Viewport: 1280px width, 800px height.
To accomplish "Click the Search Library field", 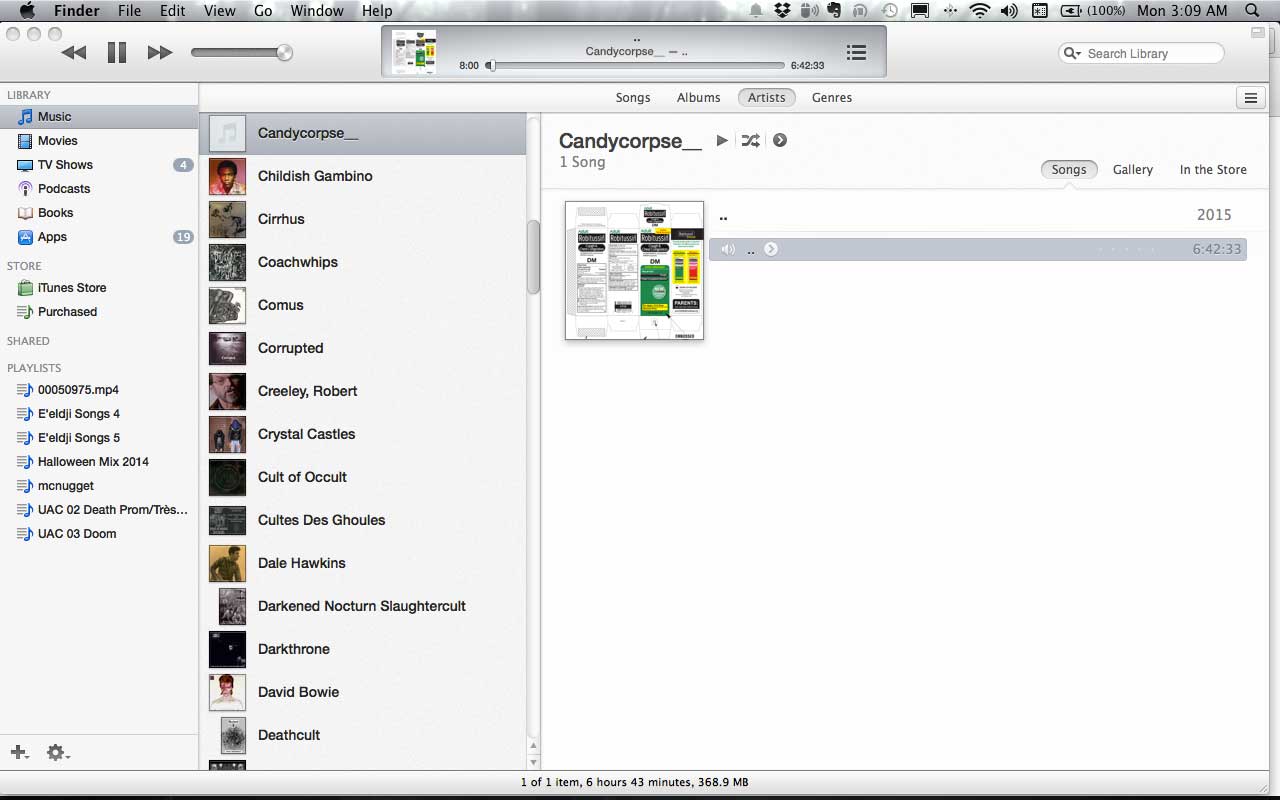I will pos(1141,53).
